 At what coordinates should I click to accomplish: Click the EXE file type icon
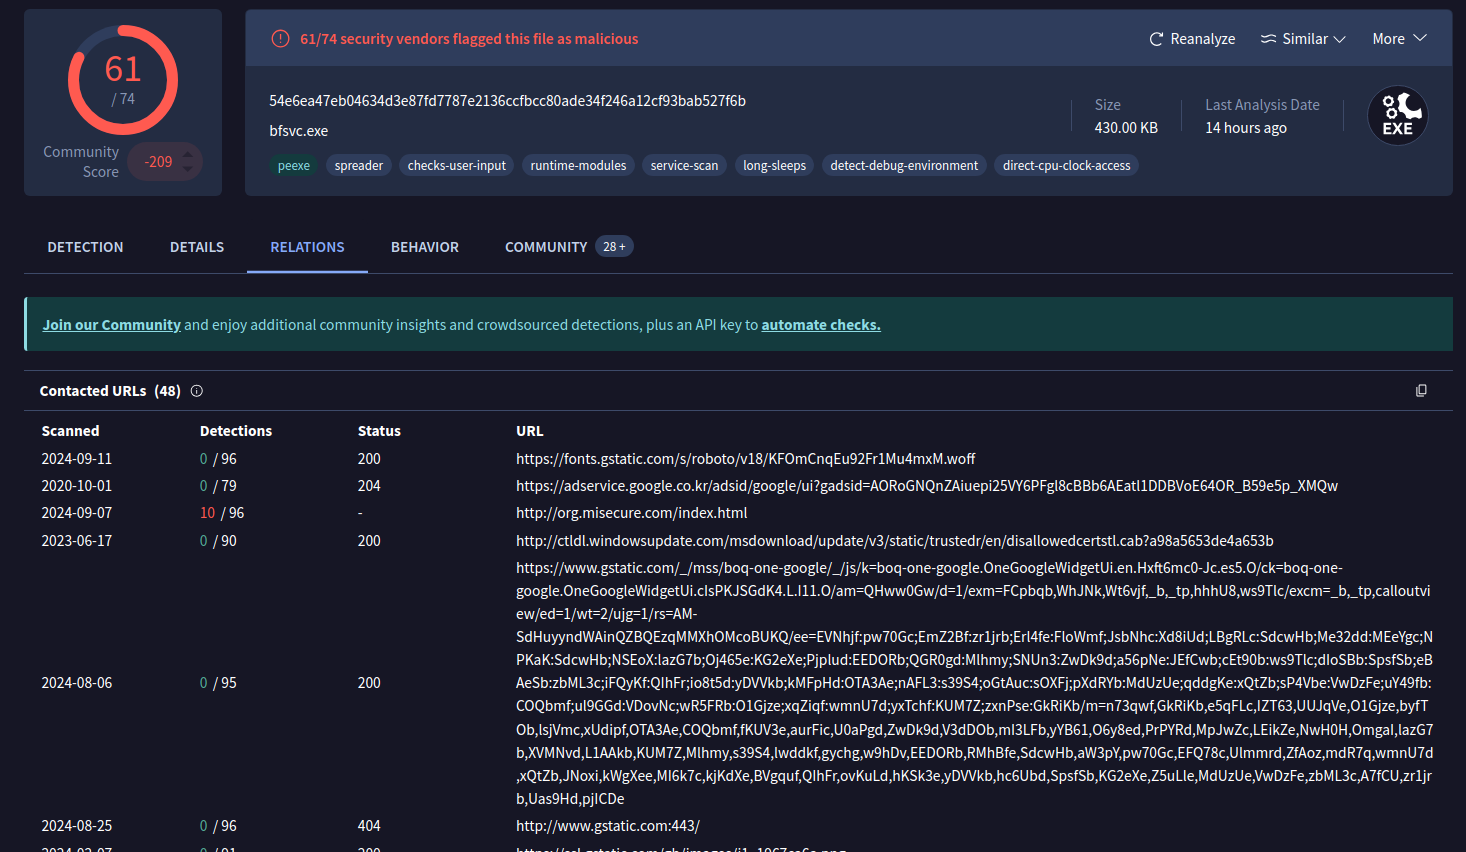pos(1397,116)
